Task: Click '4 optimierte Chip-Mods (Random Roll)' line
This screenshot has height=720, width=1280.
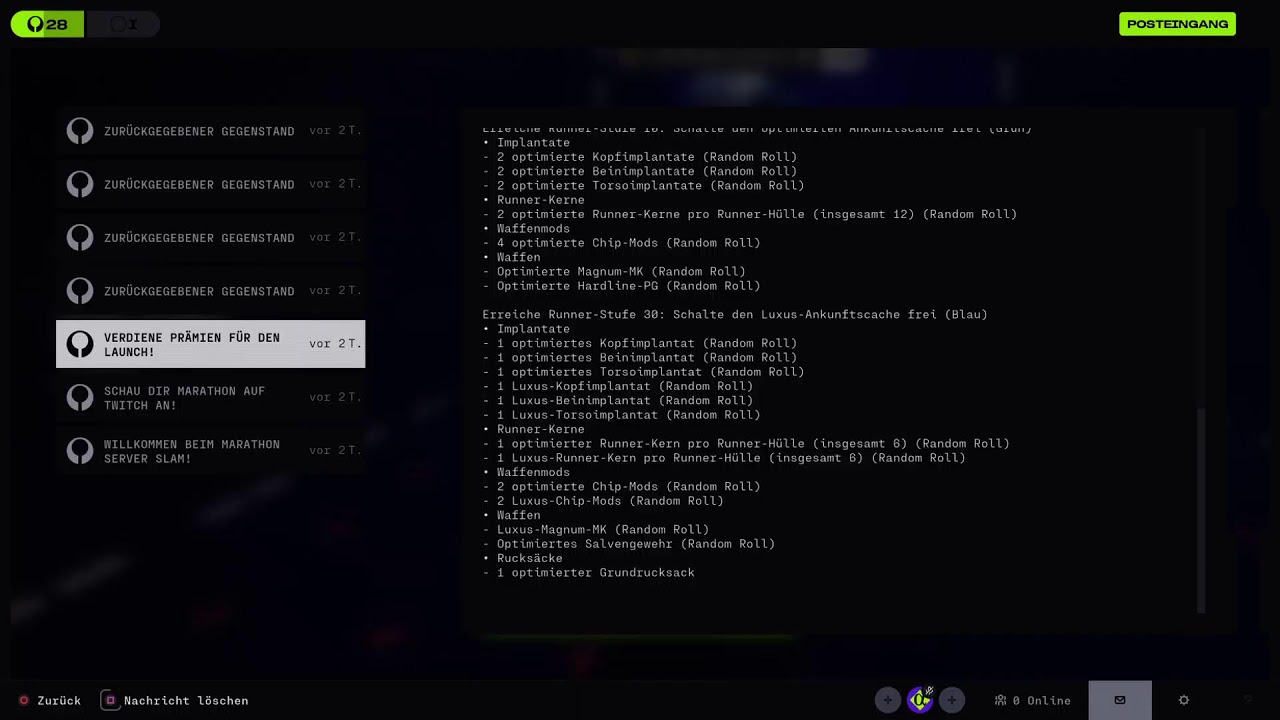Action: click(621, 243)
